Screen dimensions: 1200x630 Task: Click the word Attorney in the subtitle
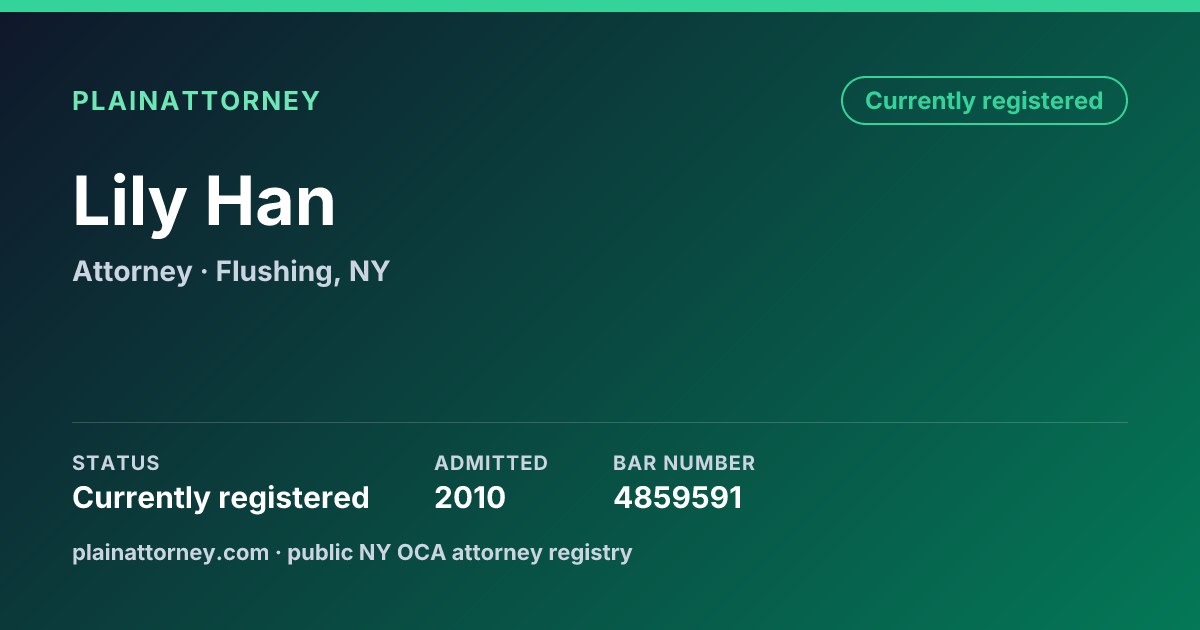click(132, 271)
